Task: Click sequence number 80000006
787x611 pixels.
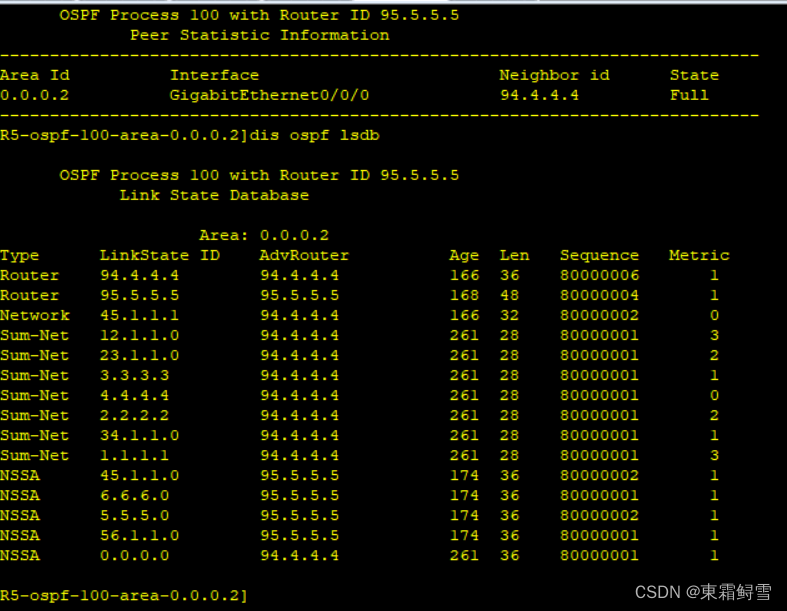Action: pyautogui.click(x=599, y=276)
